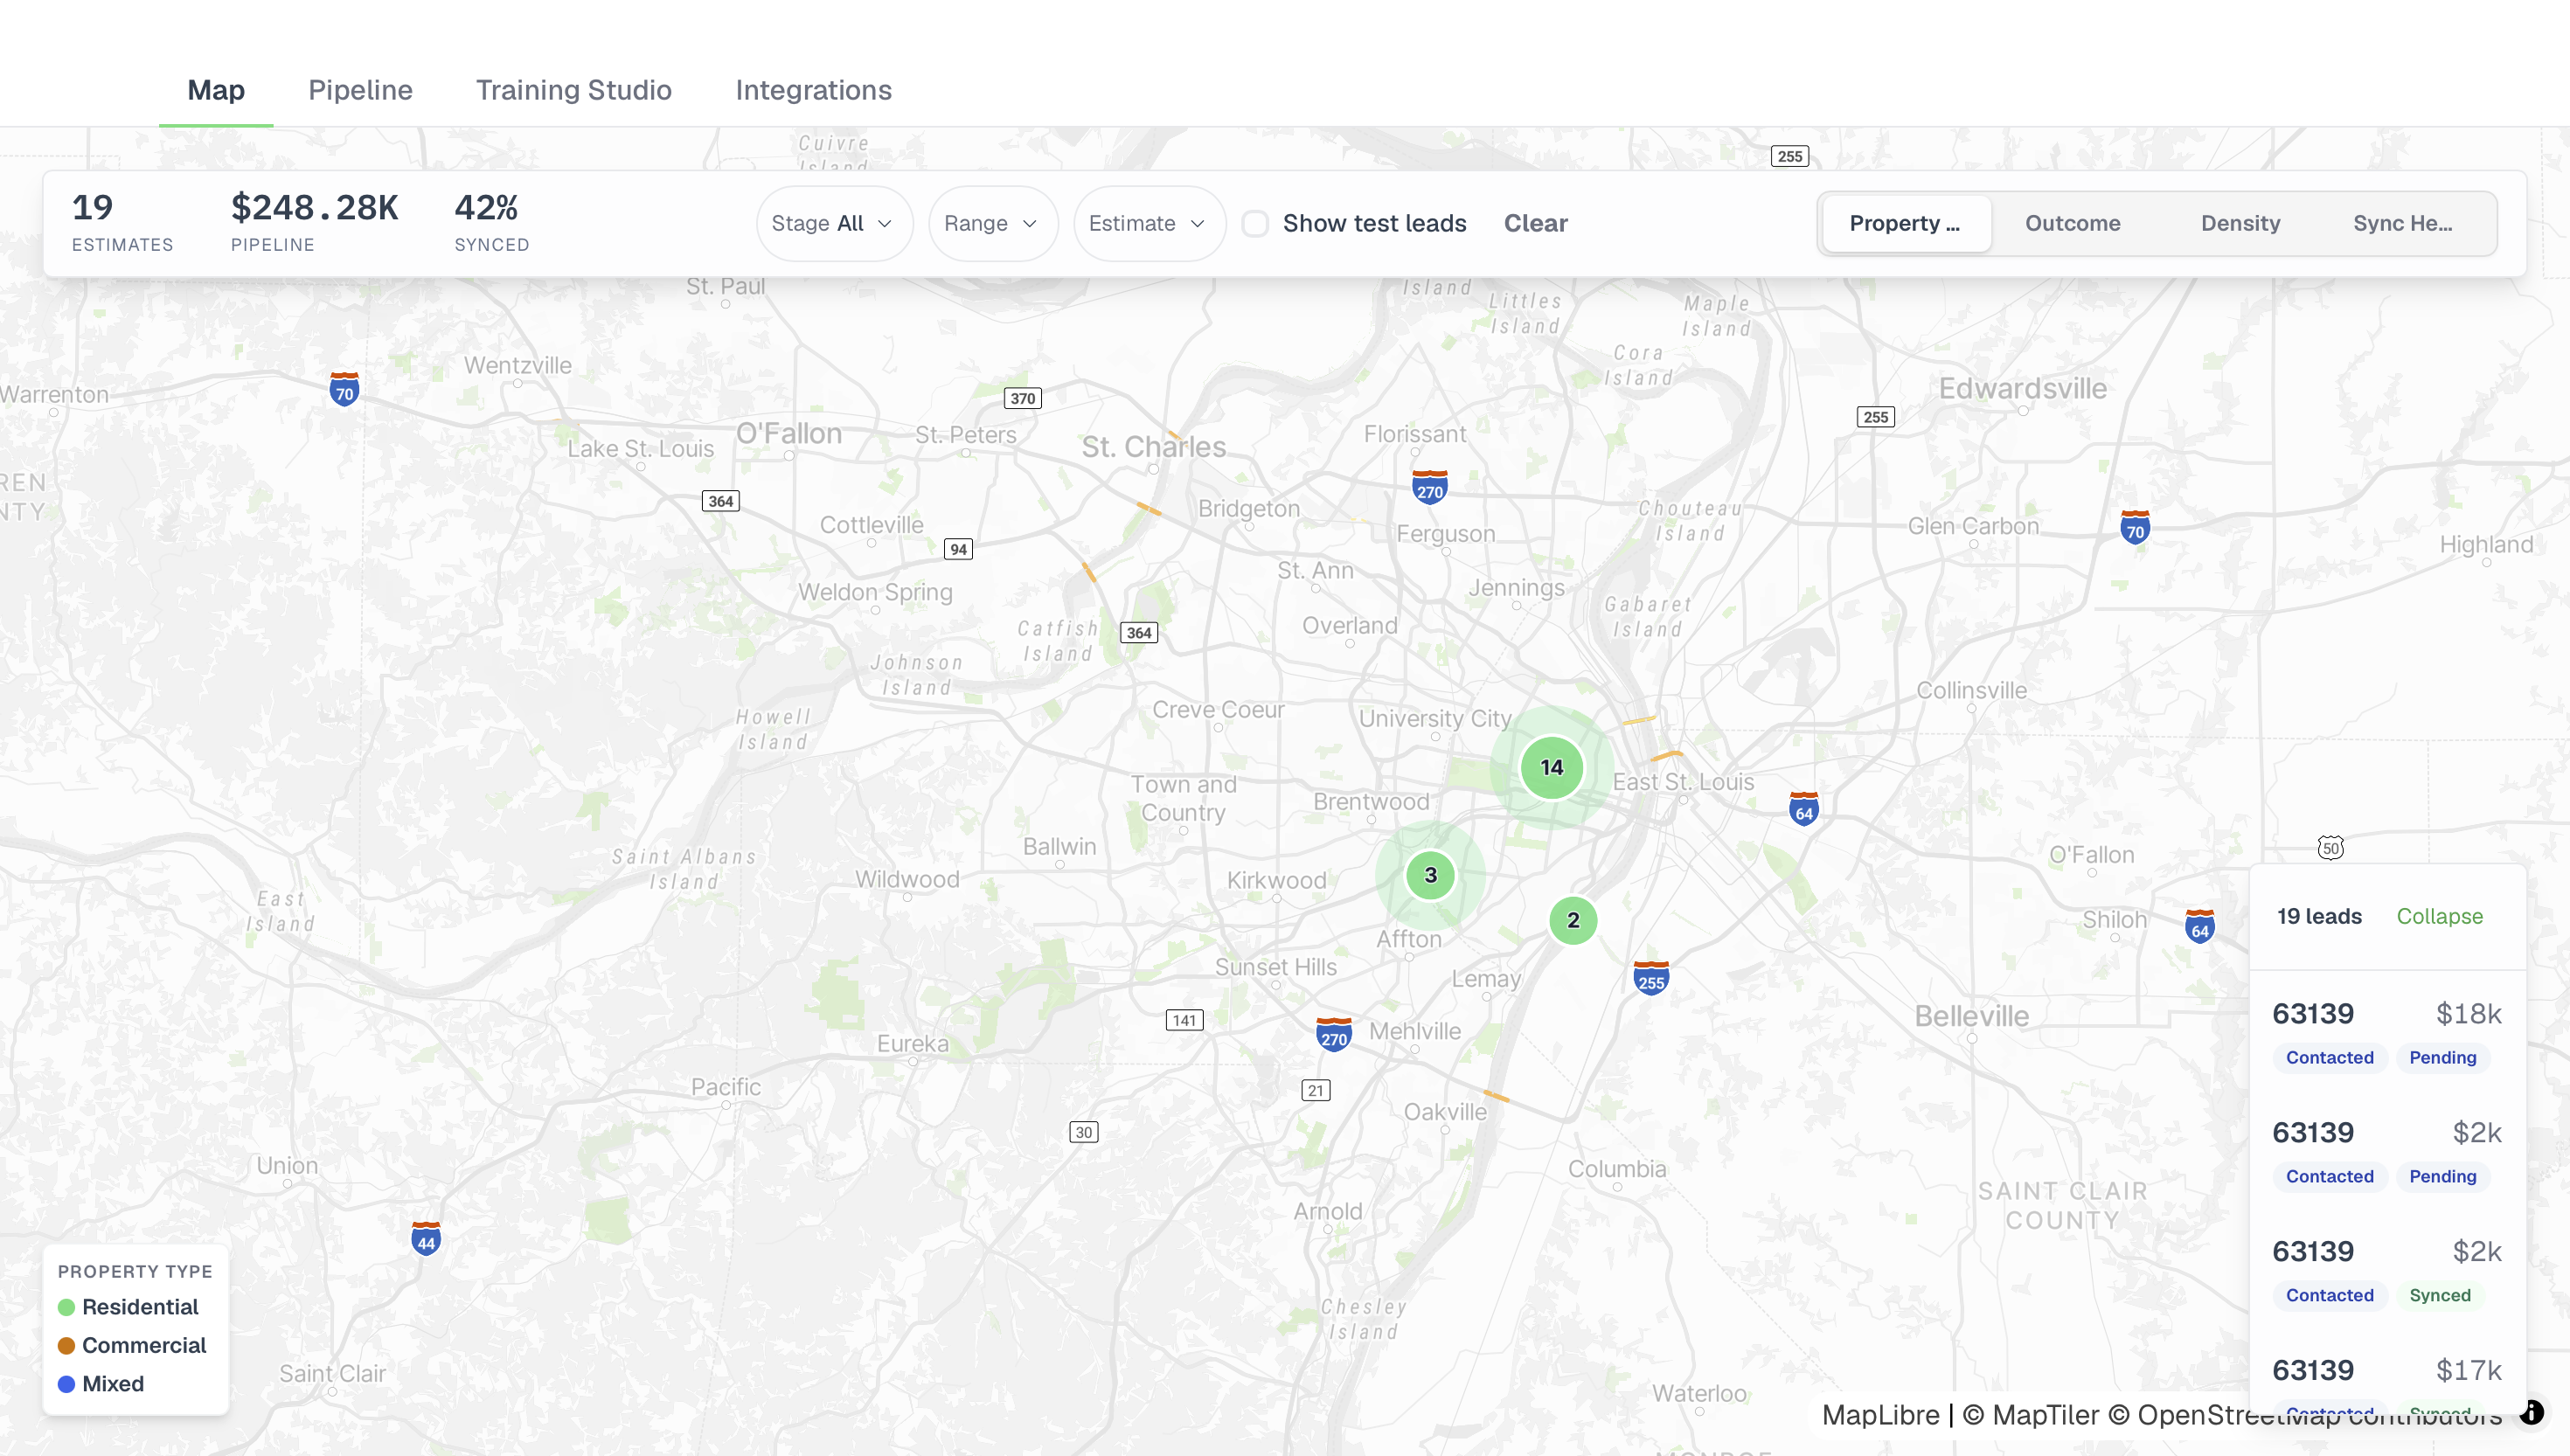2570x1456 pixels.
Task: Enable the Show test leads checkbox
Action: click(1255, 223)
